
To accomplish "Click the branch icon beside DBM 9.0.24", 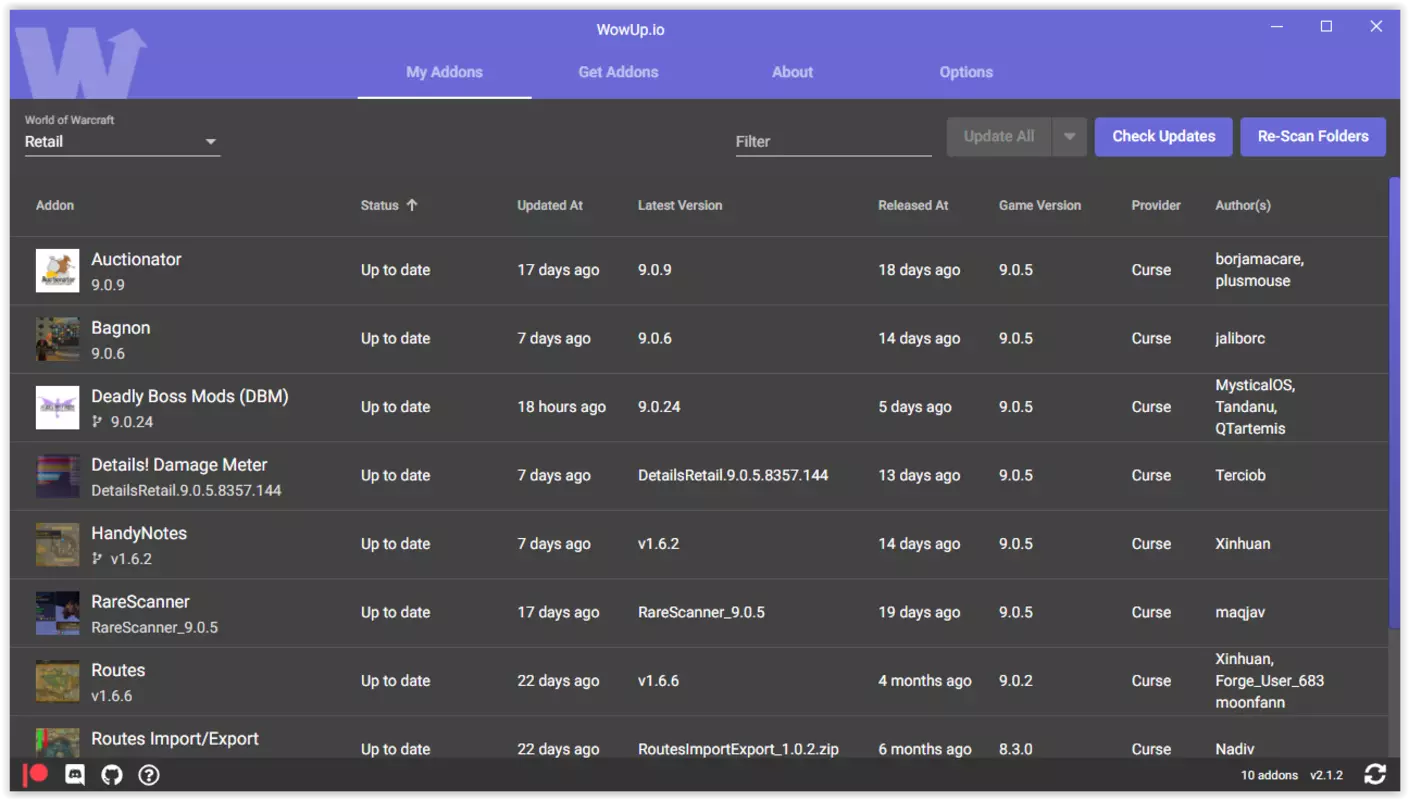I will click(97, 422).
